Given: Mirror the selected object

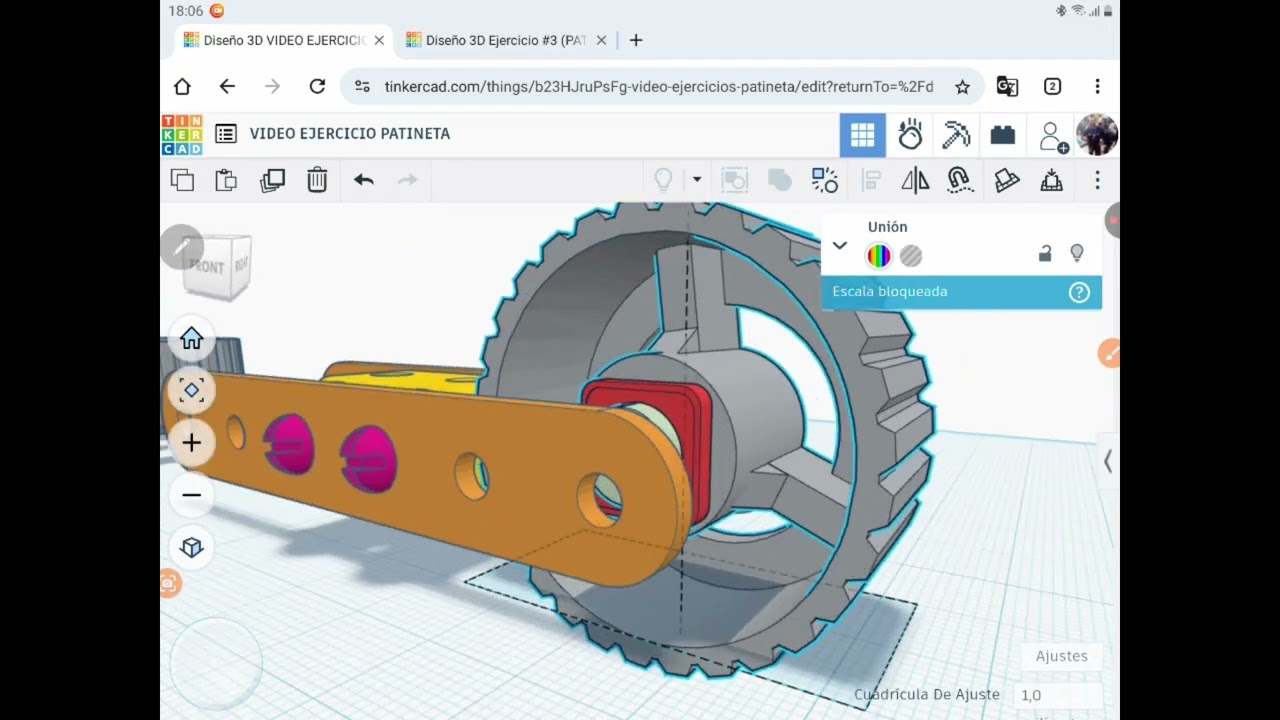Looking at the screenshot, I should click(x=915, y=180).
